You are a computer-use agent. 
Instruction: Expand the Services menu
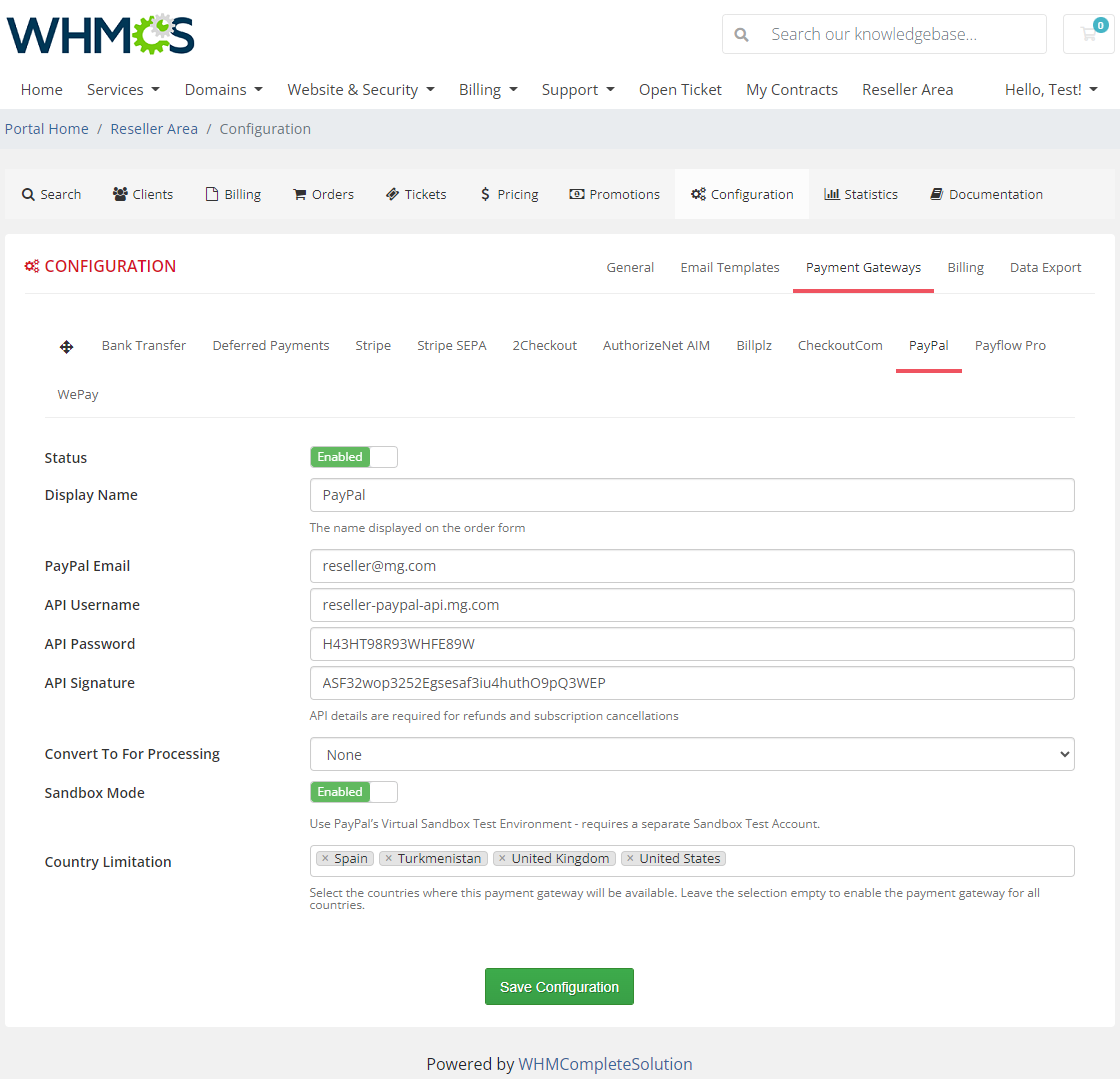click(124, 90)
